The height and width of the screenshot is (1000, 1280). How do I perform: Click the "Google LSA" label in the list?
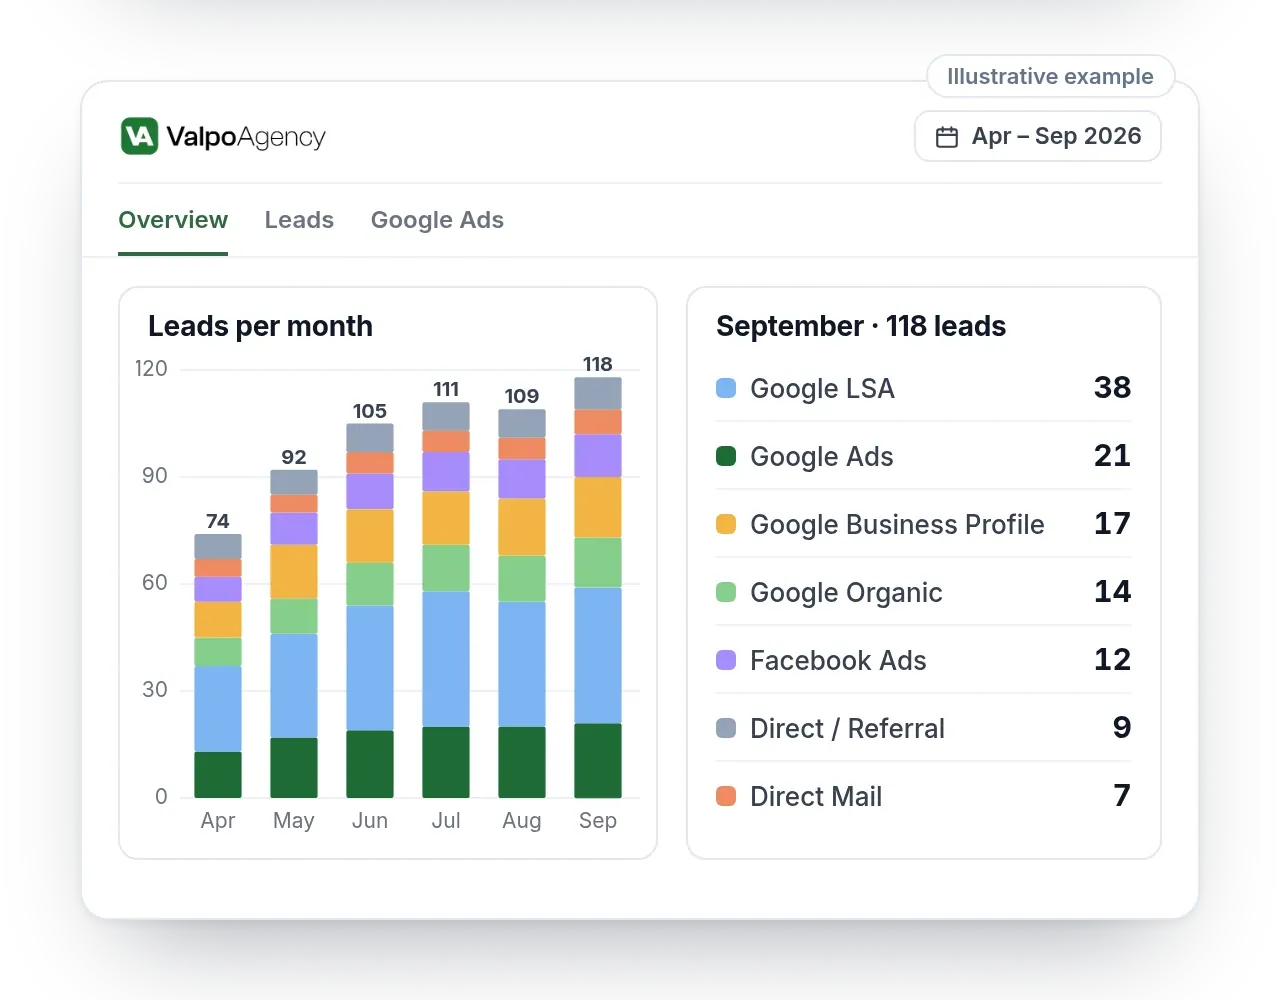[822, 388]
